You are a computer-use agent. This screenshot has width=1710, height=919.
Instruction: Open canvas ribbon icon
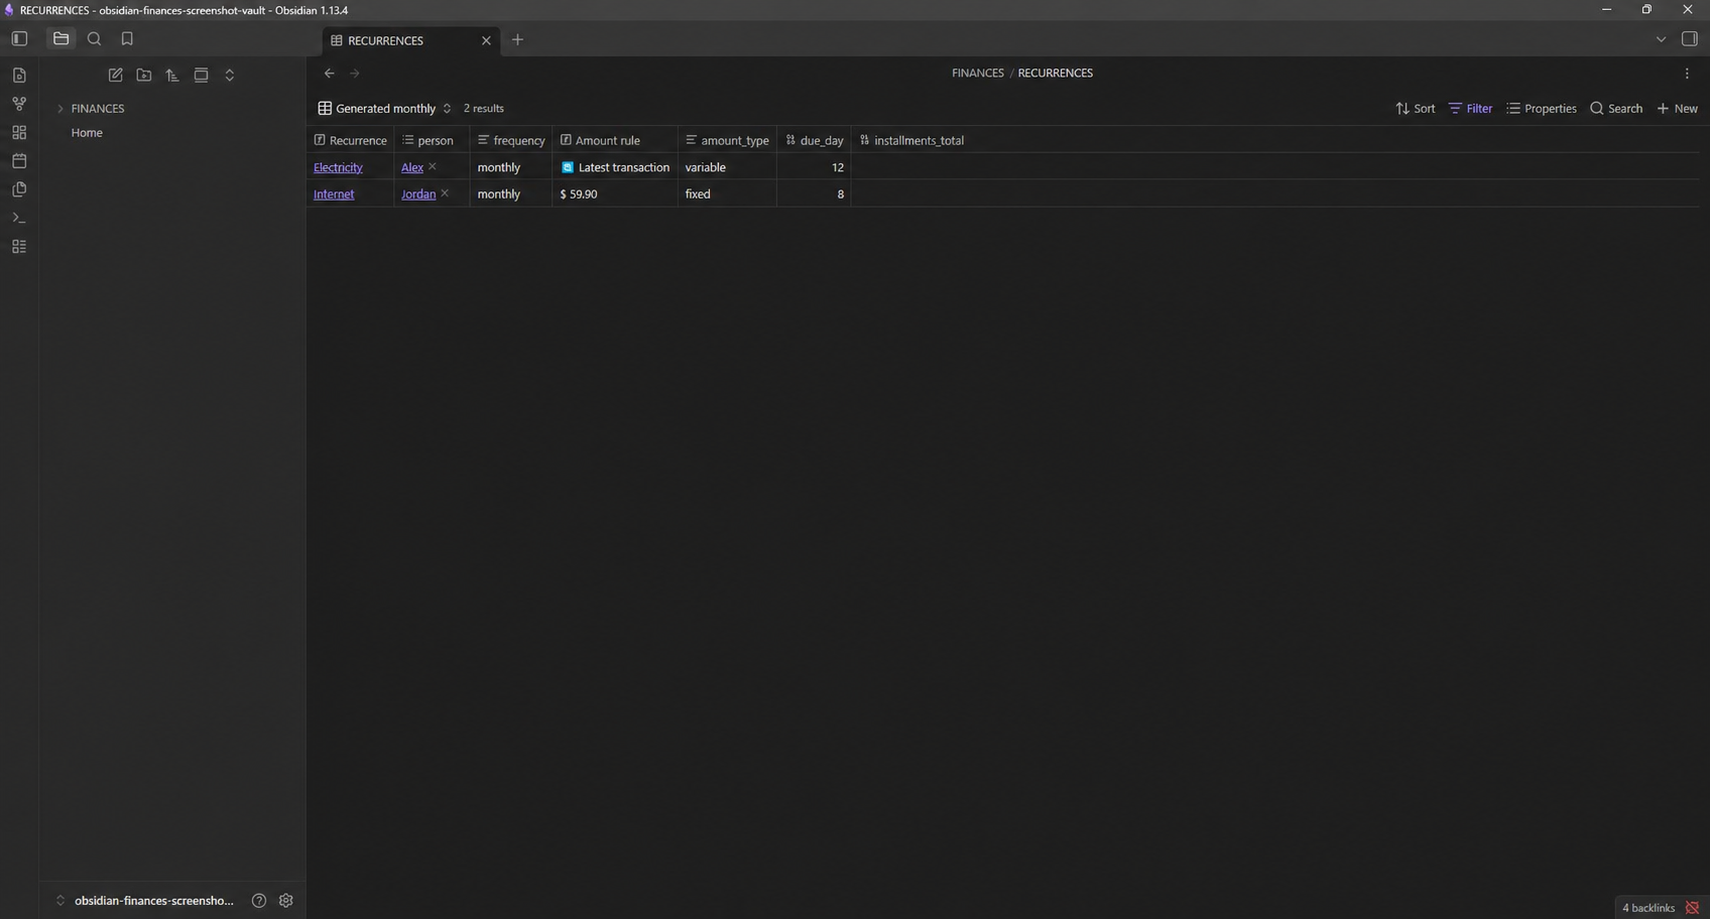coord(19,132)
